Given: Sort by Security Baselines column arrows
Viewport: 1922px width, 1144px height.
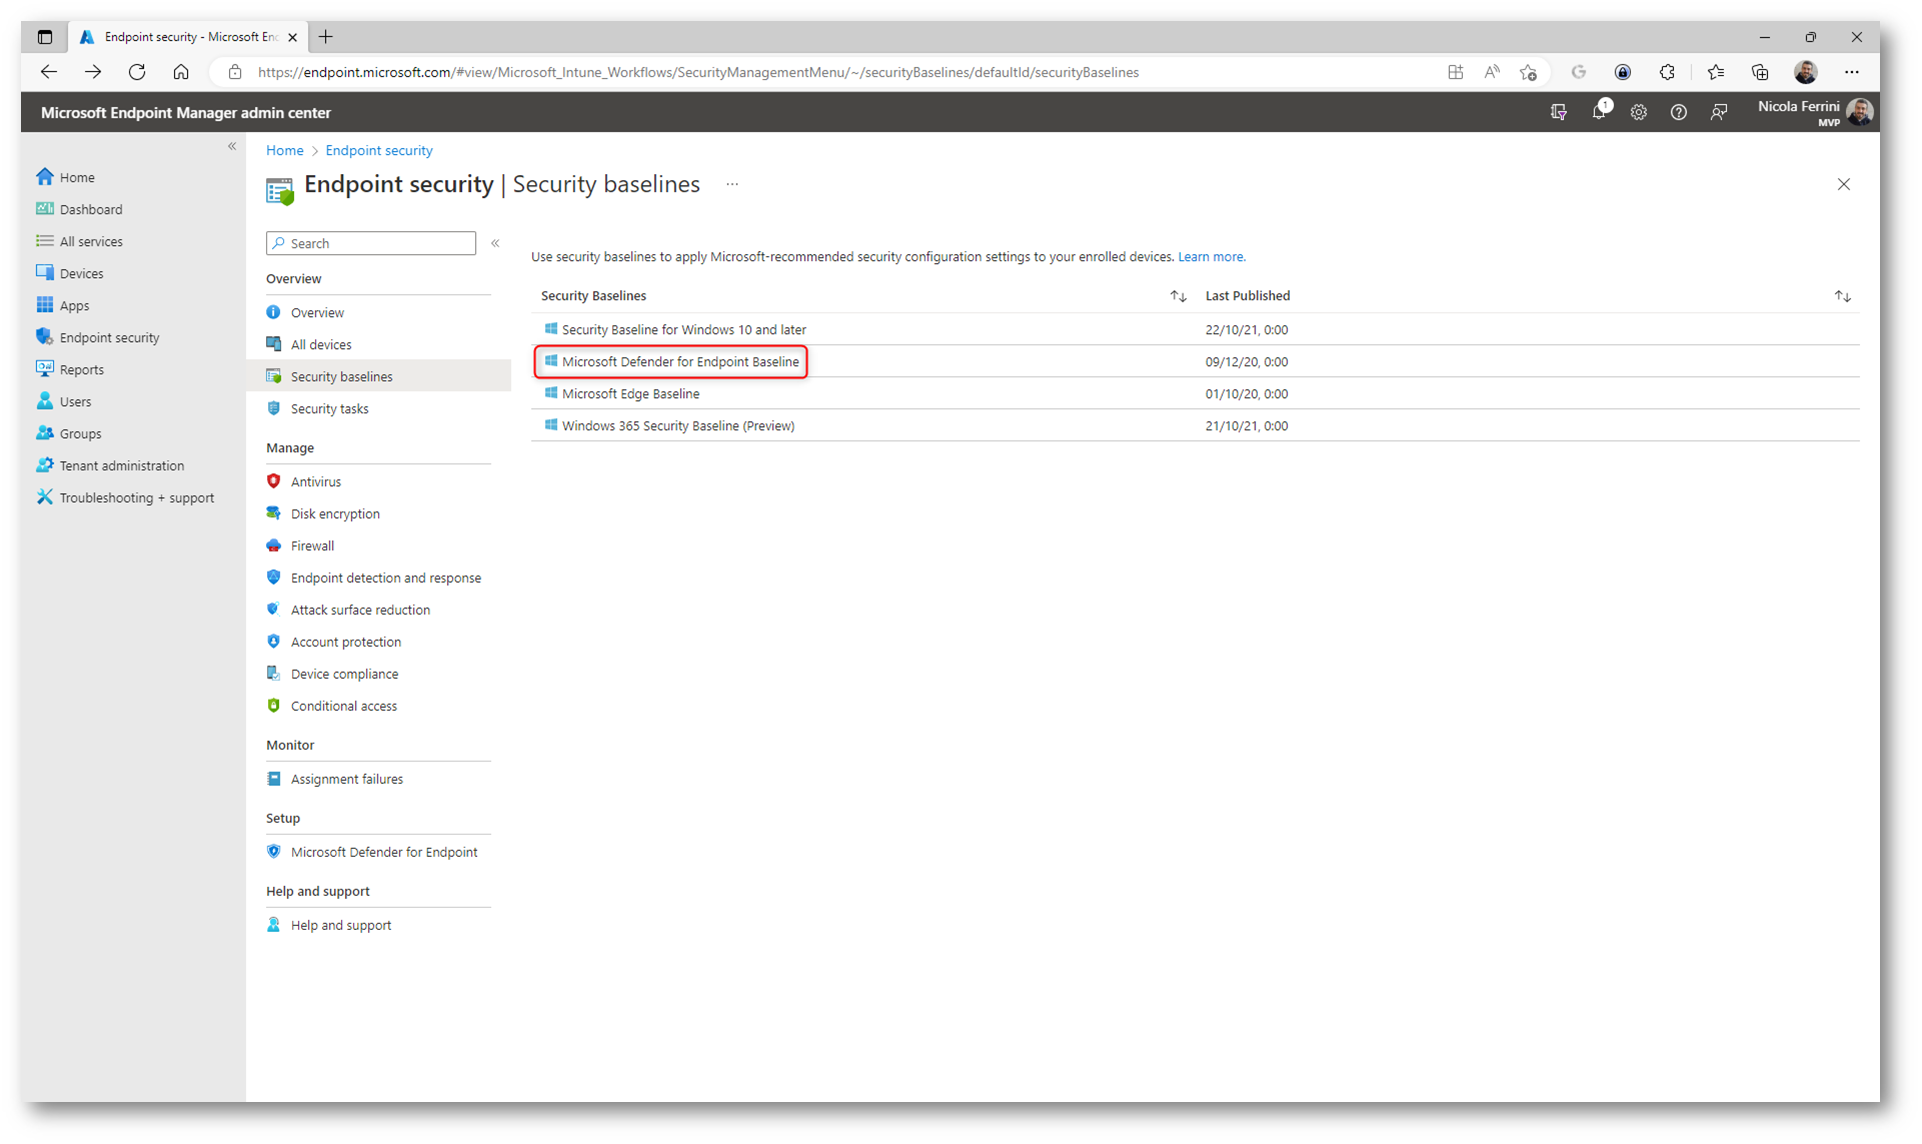Looking at the screenshot, I should 1178,296.
